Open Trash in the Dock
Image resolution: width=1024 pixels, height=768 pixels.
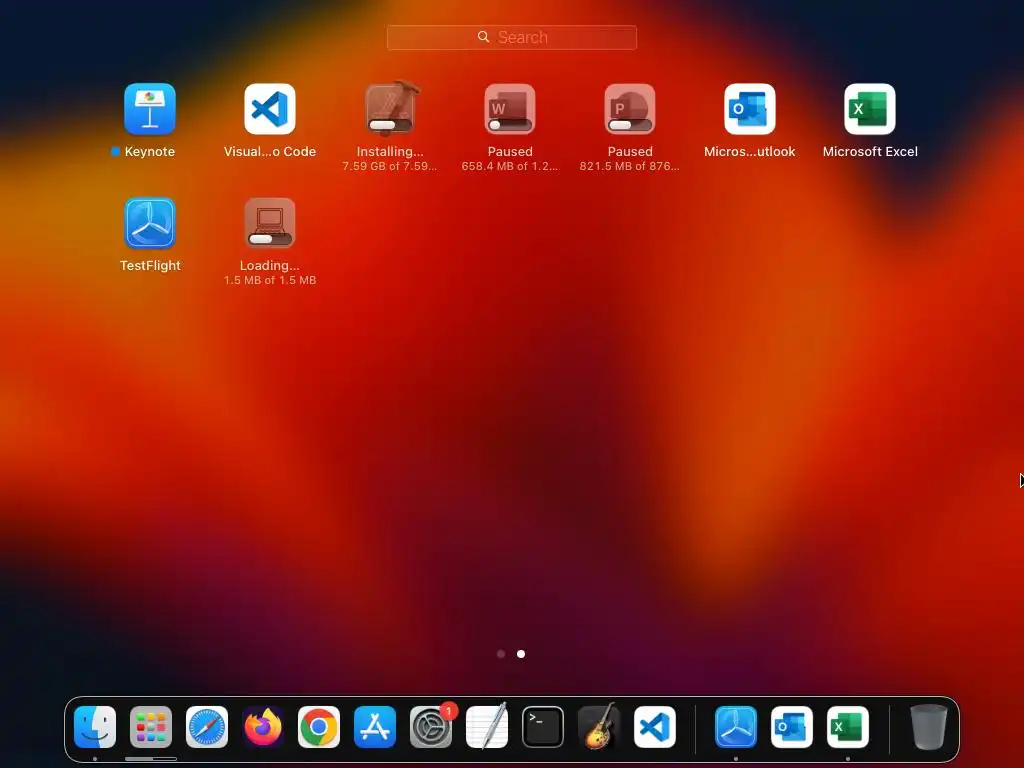point(928,727)
